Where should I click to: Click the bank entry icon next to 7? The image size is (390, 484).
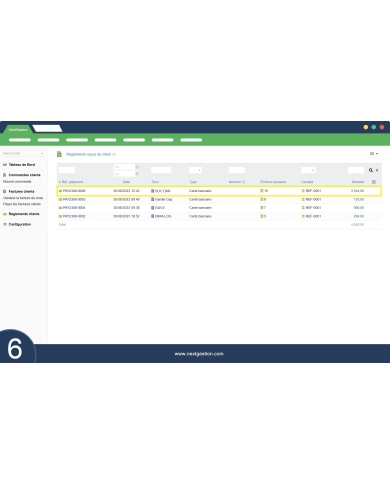[262, 208]
